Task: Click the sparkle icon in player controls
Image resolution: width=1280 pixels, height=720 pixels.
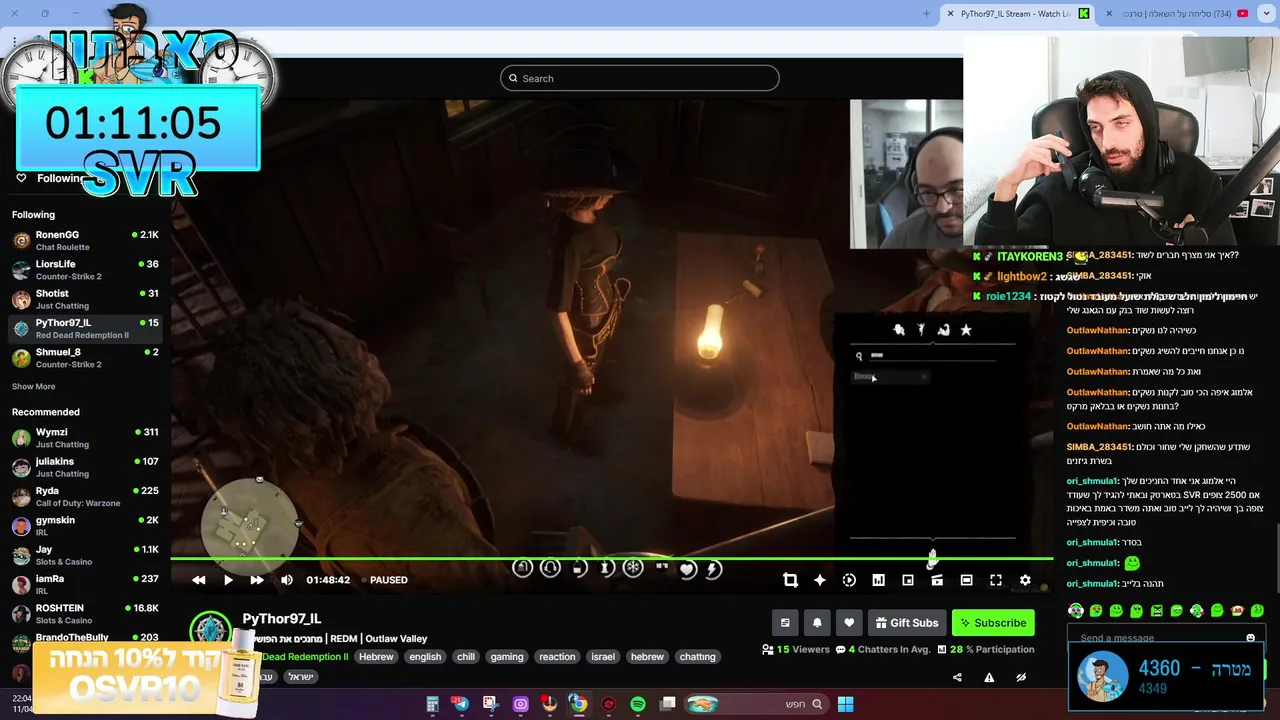Action: tap(820, 580)
